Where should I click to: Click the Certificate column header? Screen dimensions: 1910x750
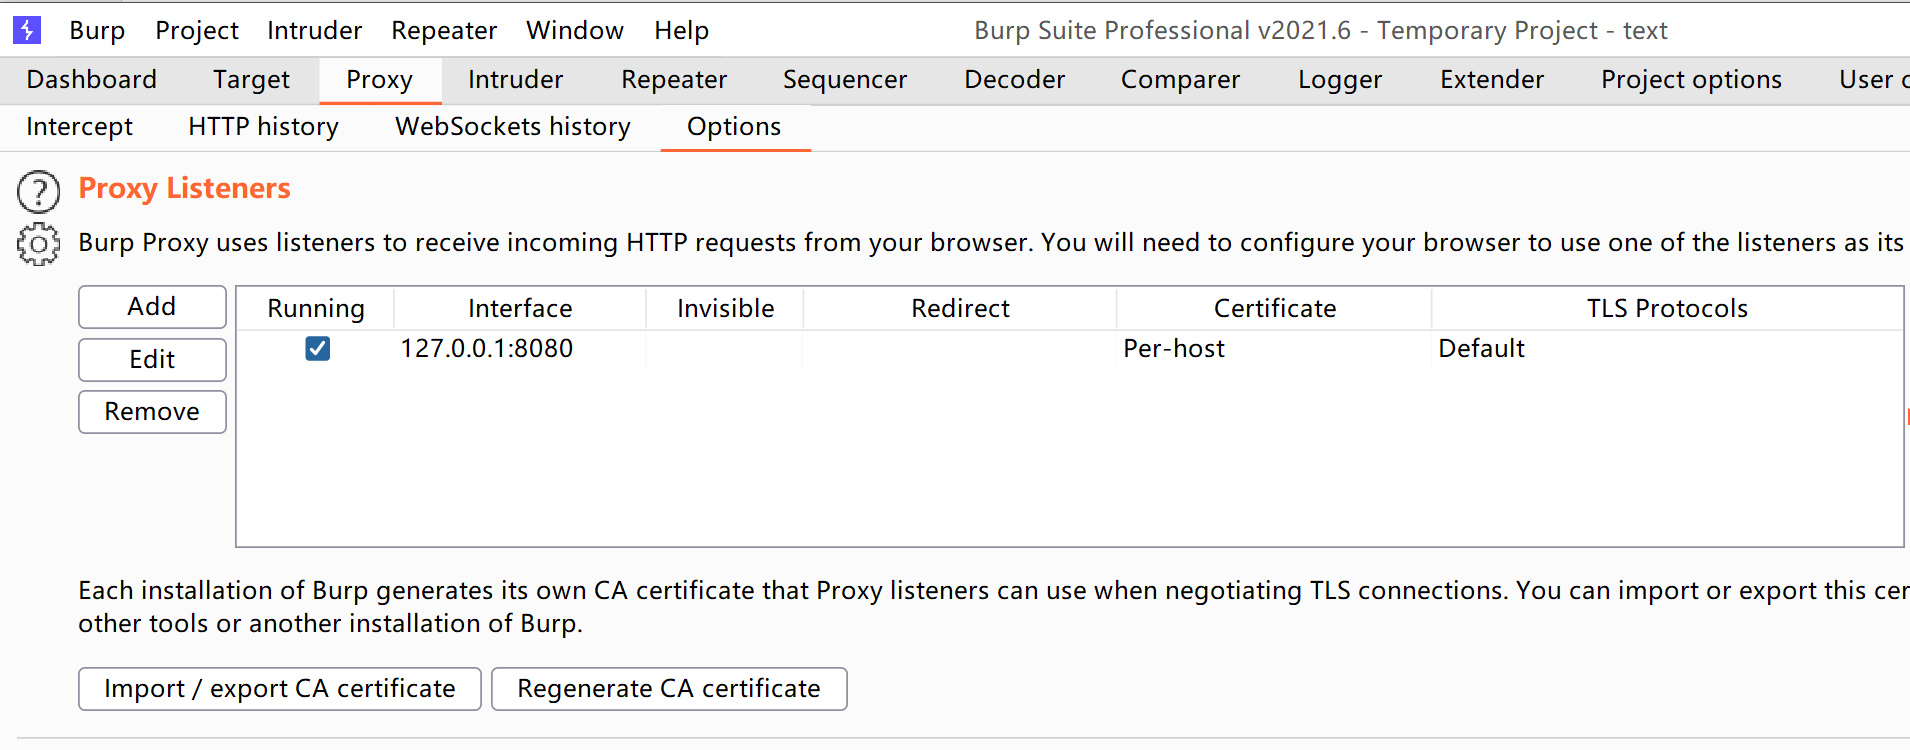coord(1275,309)
